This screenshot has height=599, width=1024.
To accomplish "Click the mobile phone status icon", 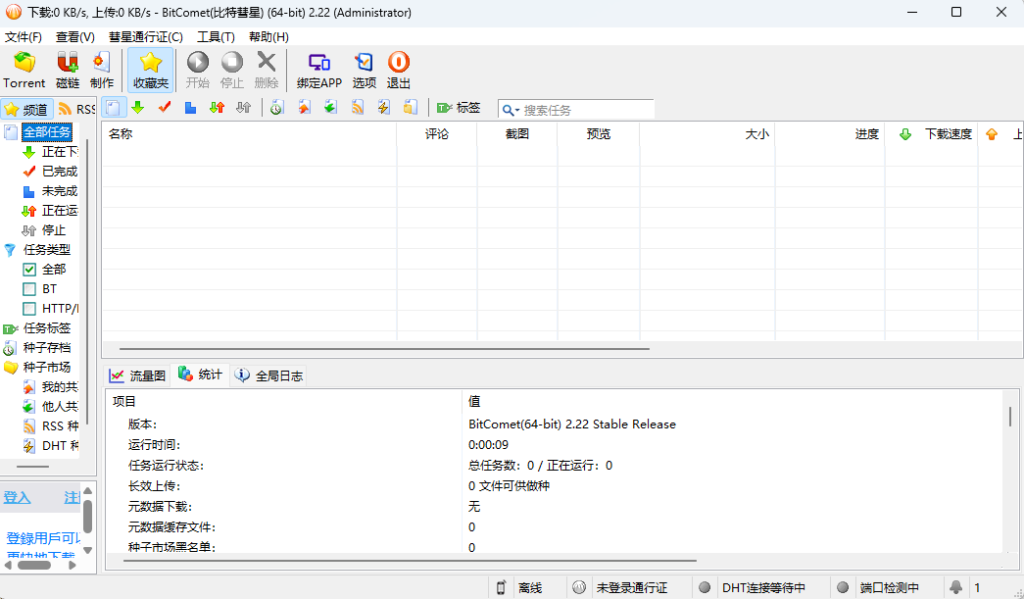I will pyautogui.click(x=501, y=587).
